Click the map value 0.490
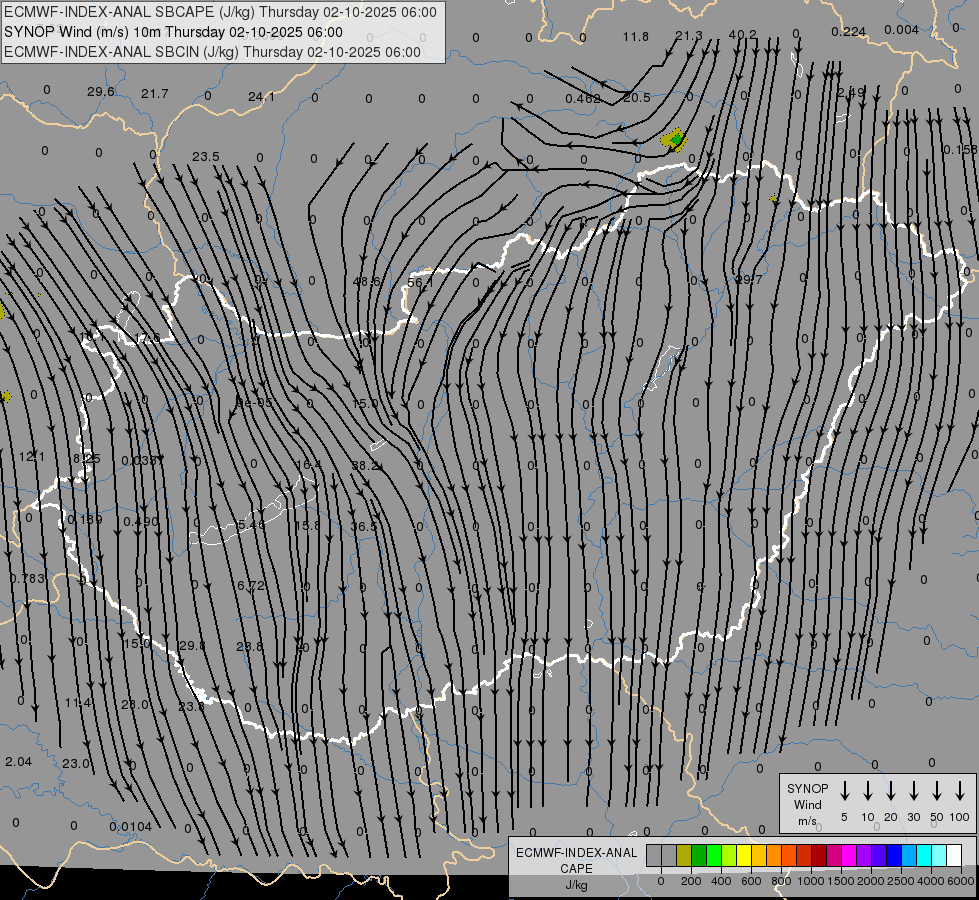This screenshot has height=900, width=979. 140,522
